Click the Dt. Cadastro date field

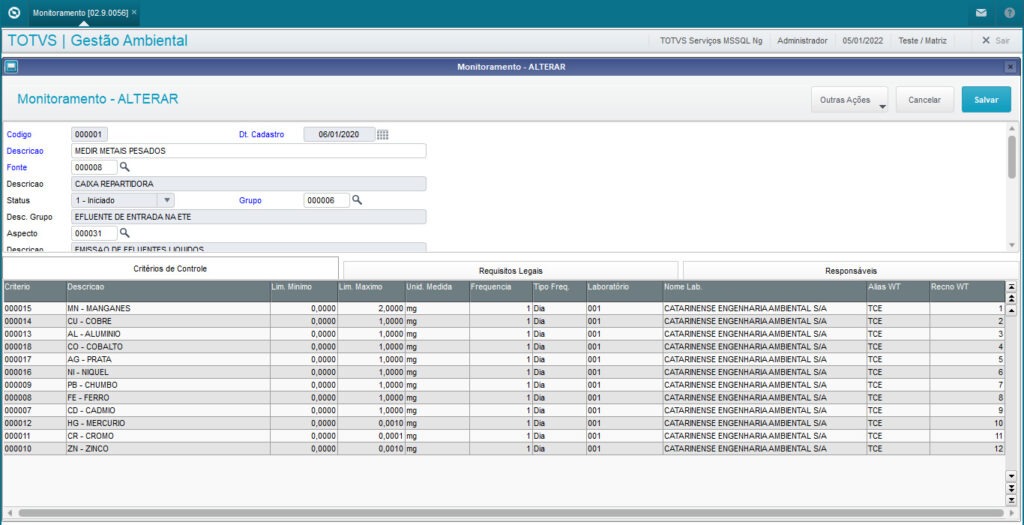(x=340, y=135)
